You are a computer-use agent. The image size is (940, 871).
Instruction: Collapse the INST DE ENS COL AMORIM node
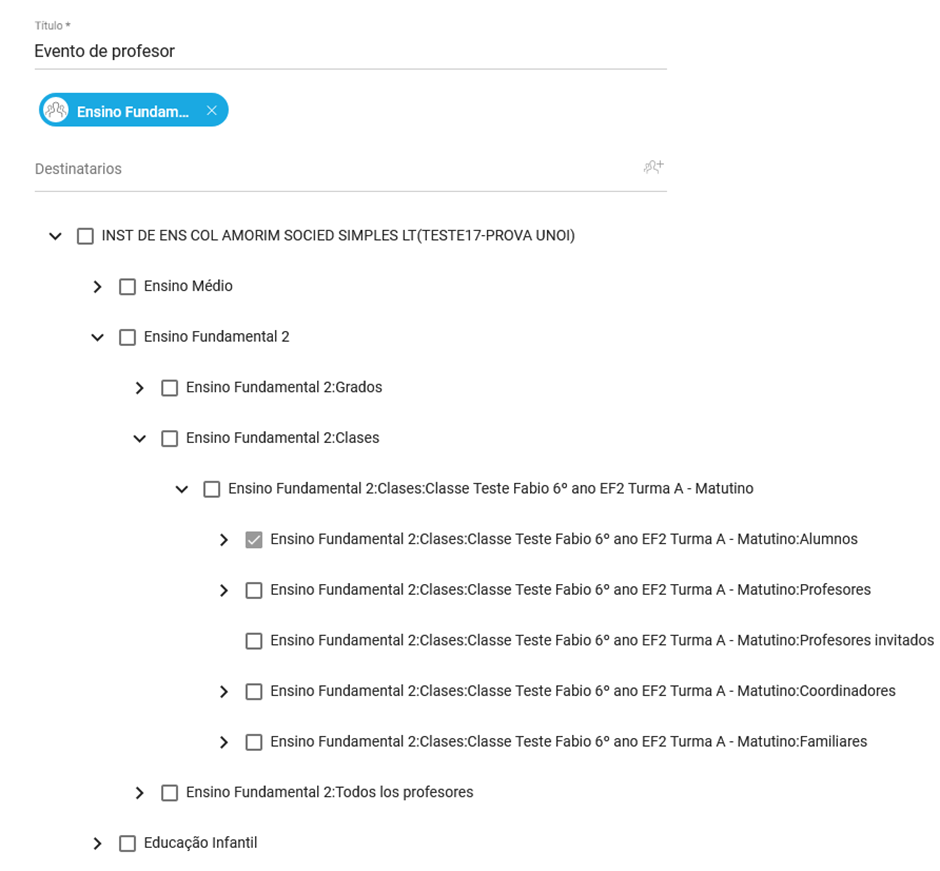tap(56, 237)
